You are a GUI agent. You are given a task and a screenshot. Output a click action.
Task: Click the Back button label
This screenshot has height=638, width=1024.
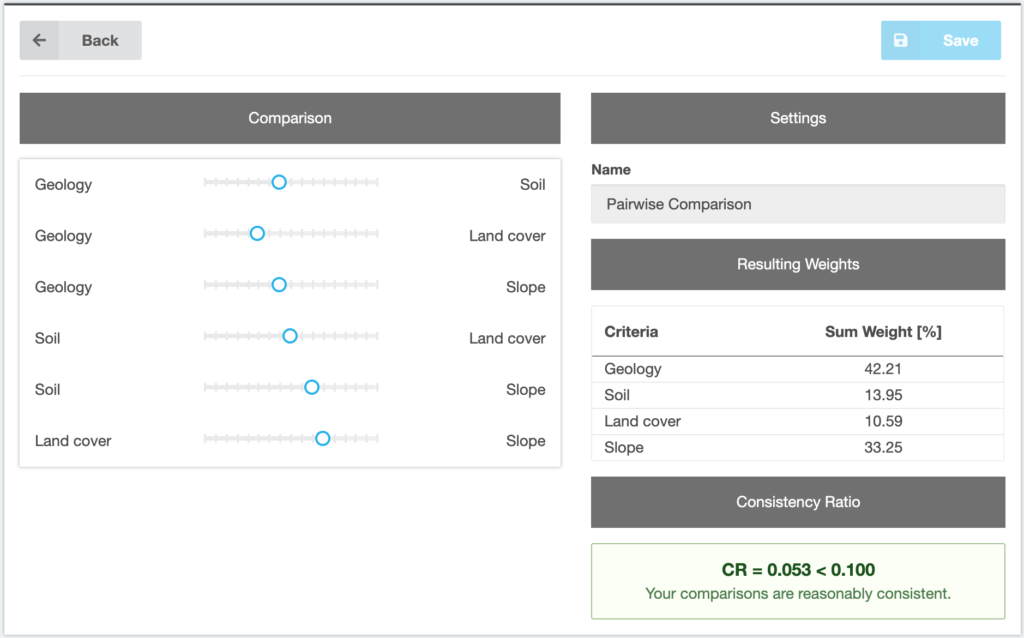(x=100, y=40)
